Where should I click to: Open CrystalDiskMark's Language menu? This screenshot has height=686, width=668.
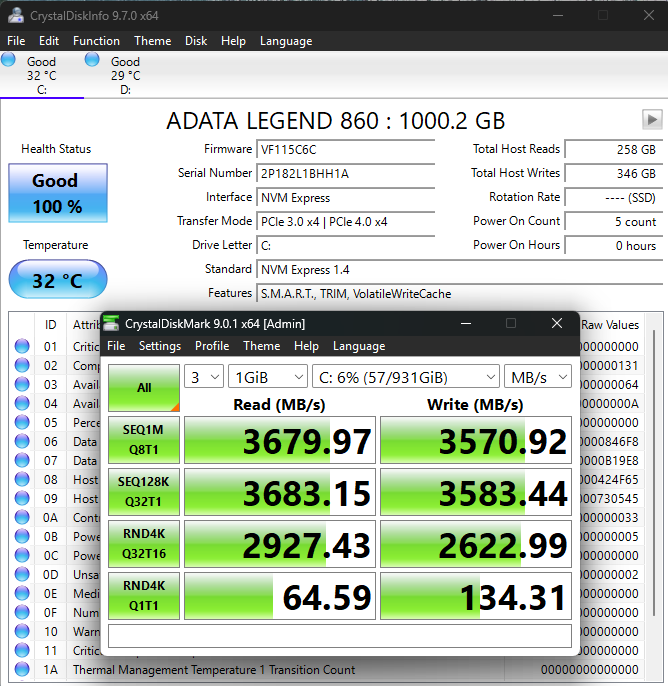point(359,346)
